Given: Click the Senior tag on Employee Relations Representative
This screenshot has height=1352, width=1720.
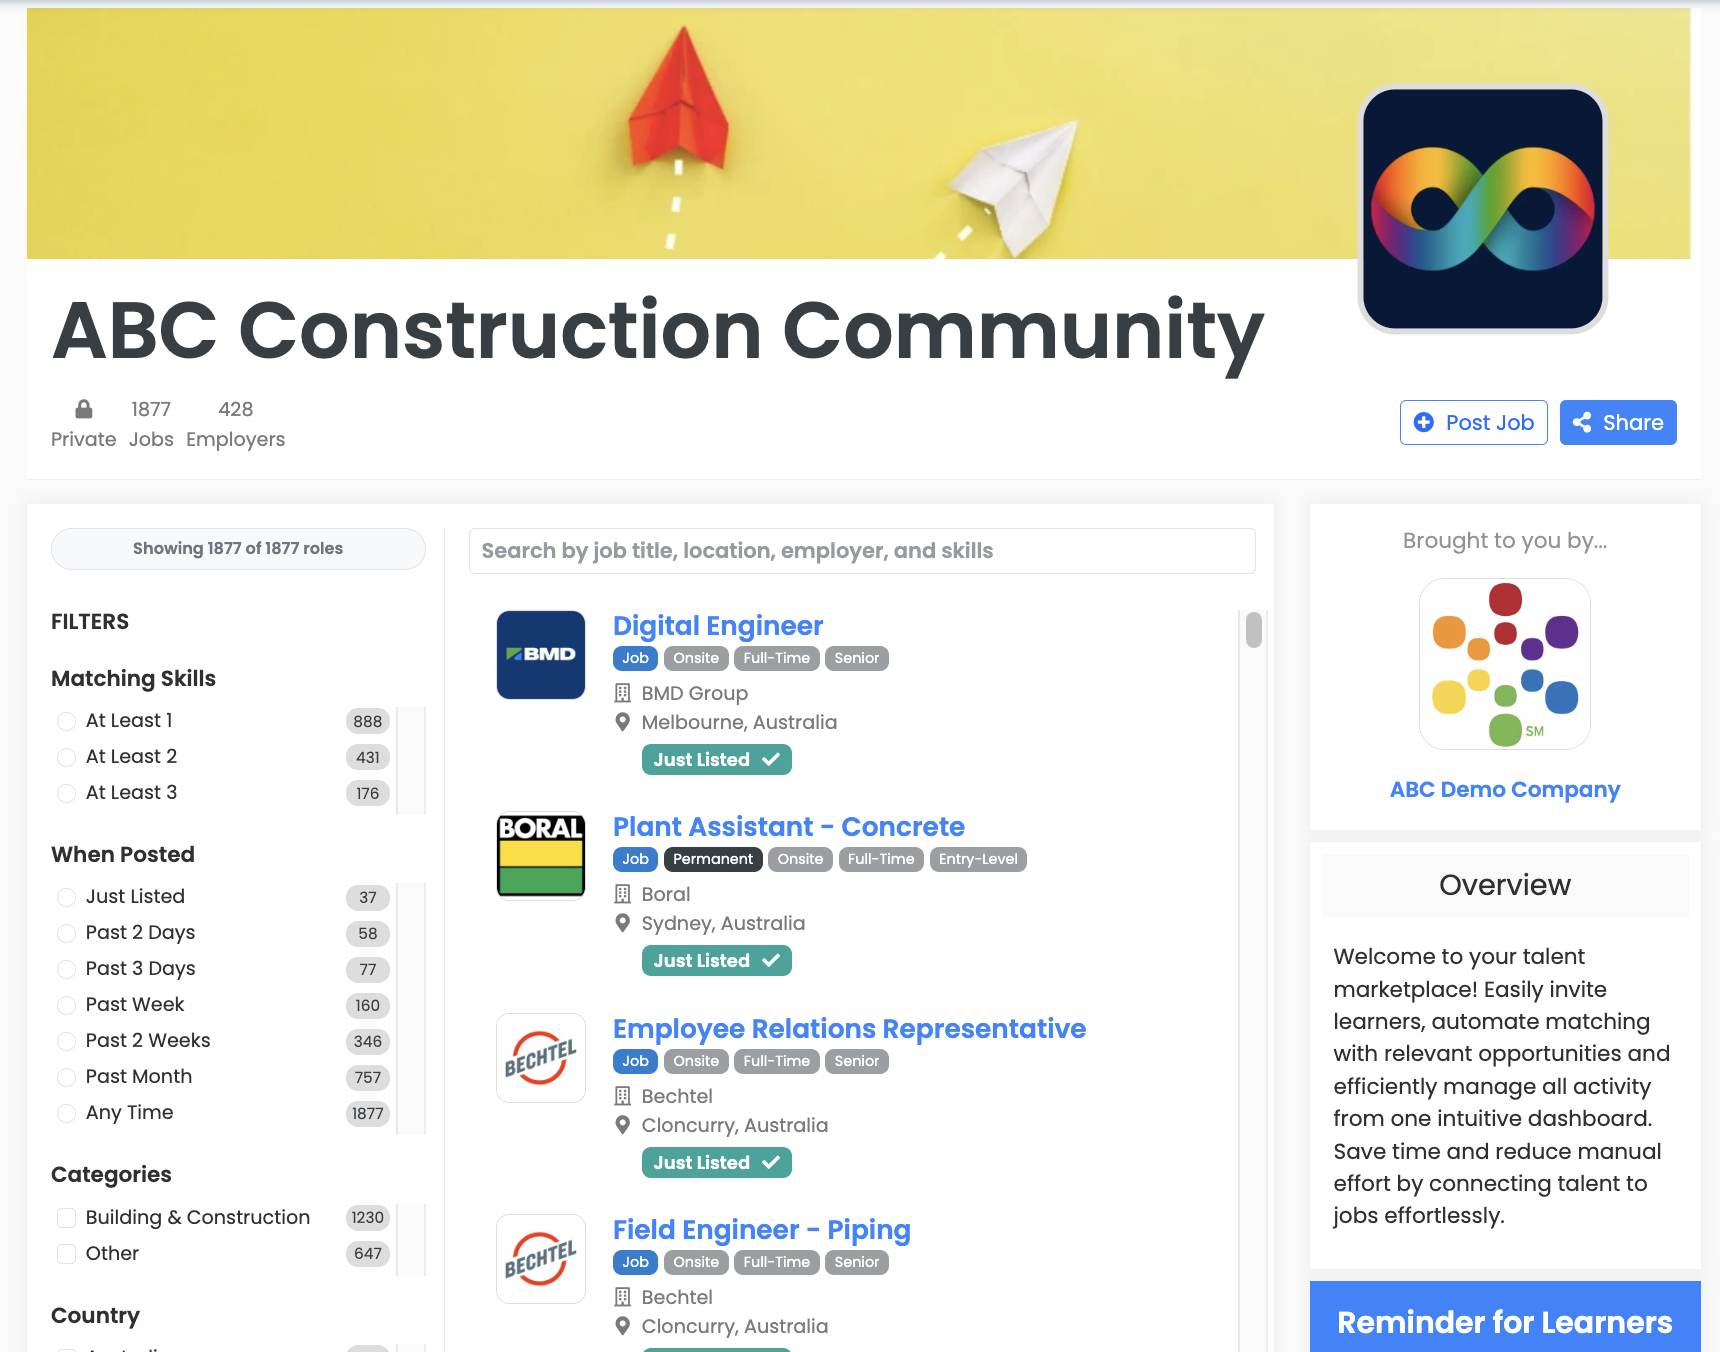Looking at the screenshot, I should point(857,1061).
